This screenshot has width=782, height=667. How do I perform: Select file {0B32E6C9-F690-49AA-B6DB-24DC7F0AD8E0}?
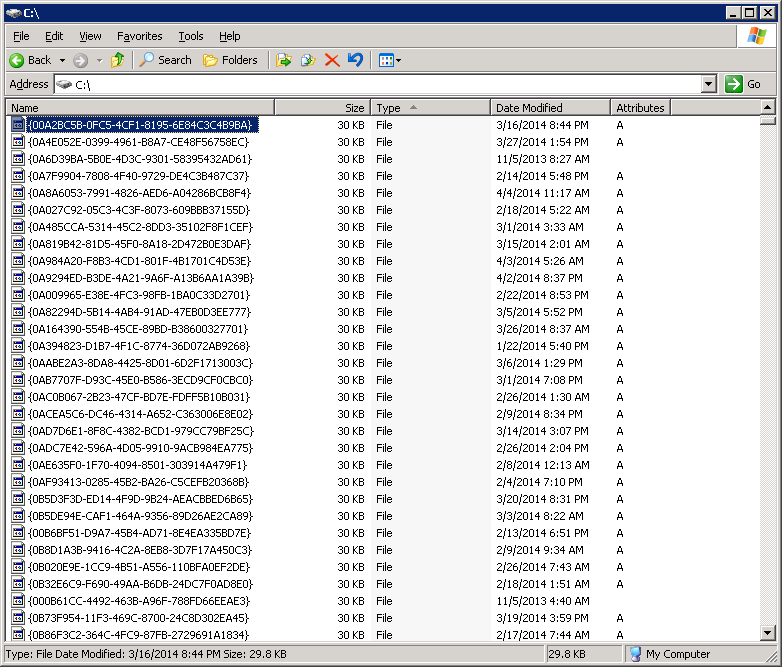click(140, 584)
